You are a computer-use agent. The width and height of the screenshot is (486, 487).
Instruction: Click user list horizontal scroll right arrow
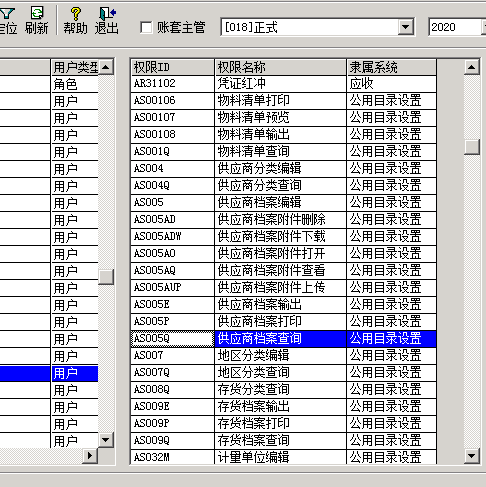click(x=89, y=455)
